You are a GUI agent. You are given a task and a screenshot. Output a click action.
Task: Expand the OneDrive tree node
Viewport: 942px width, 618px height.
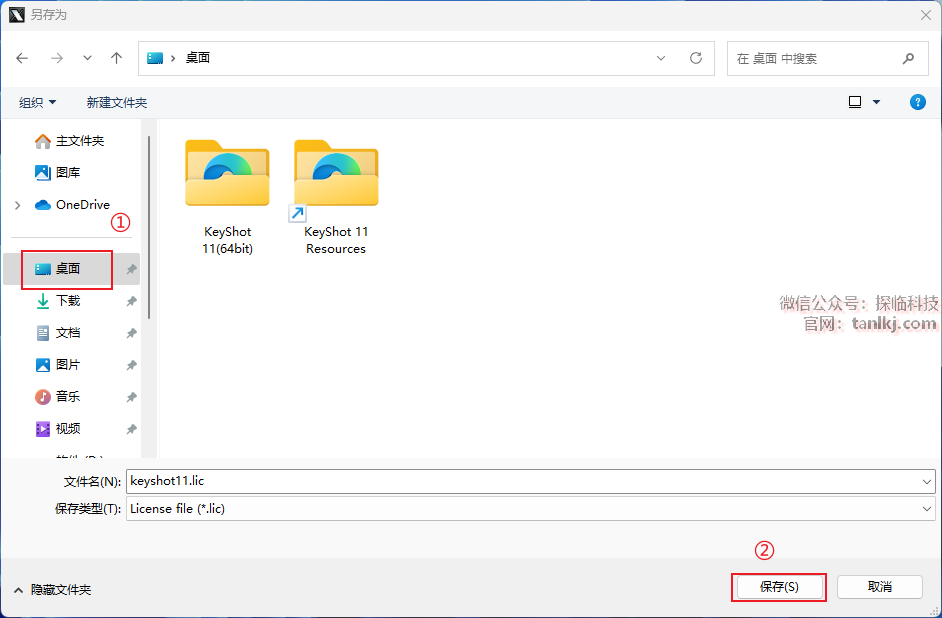(x=17, y=205)
